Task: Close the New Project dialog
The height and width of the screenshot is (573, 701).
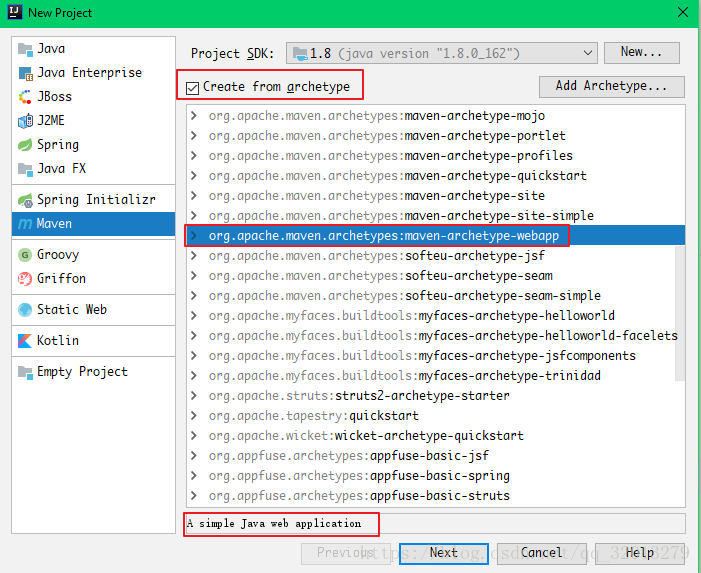Action: [x=683, y=12]
